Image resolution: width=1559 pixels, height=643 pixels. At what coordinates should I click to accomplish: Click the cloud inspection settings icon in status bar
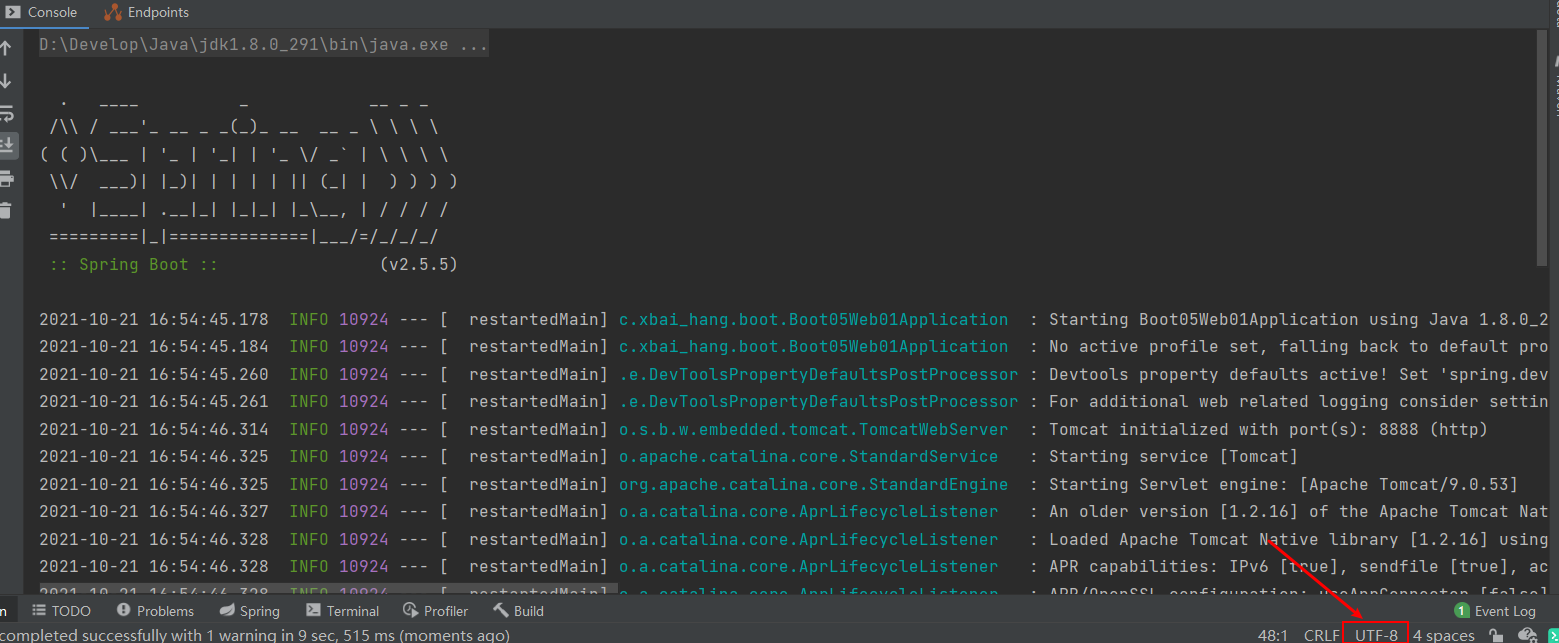(x=1526, y=635)
